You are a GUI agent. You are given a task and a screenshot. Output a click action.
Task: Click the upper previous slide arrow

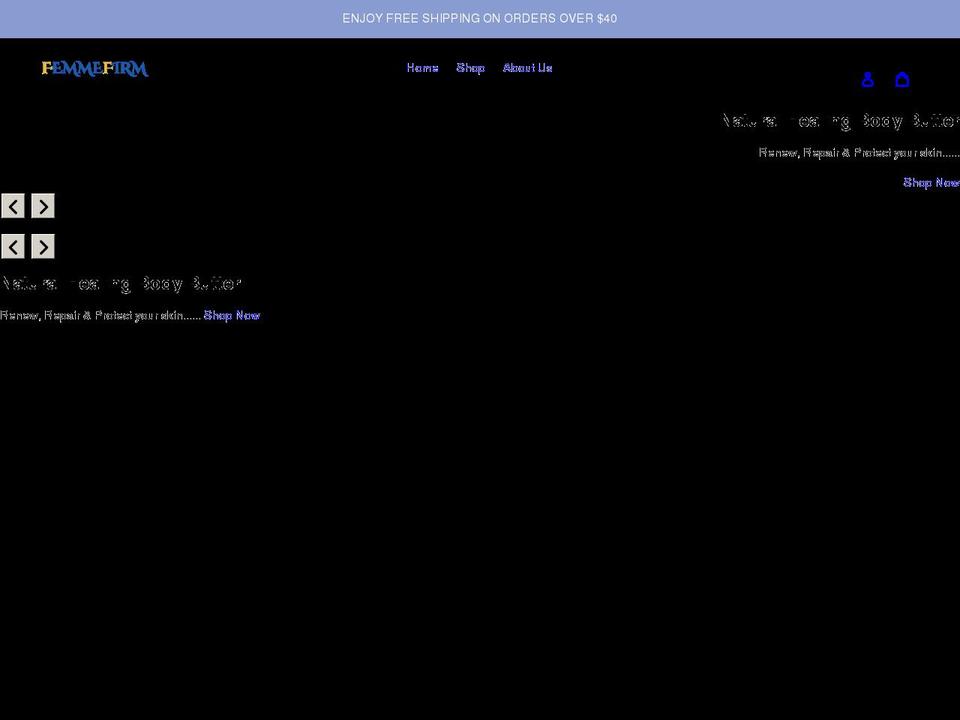pos(13,206)
